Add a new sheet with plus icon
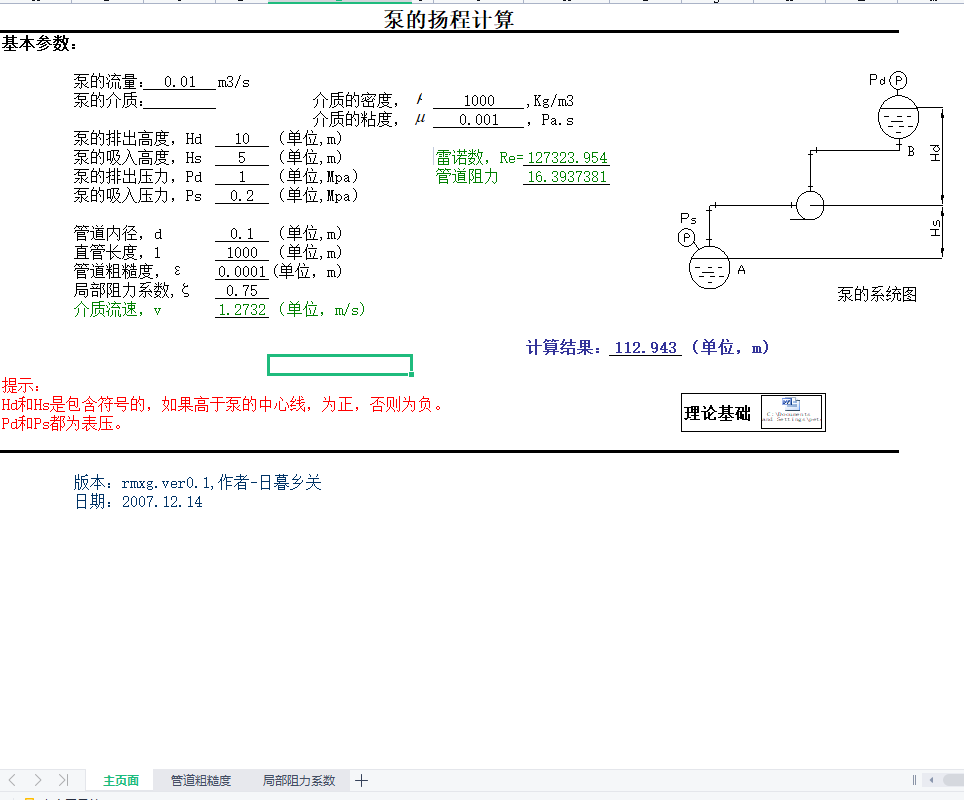964x800 pixels. pos(362,780)
